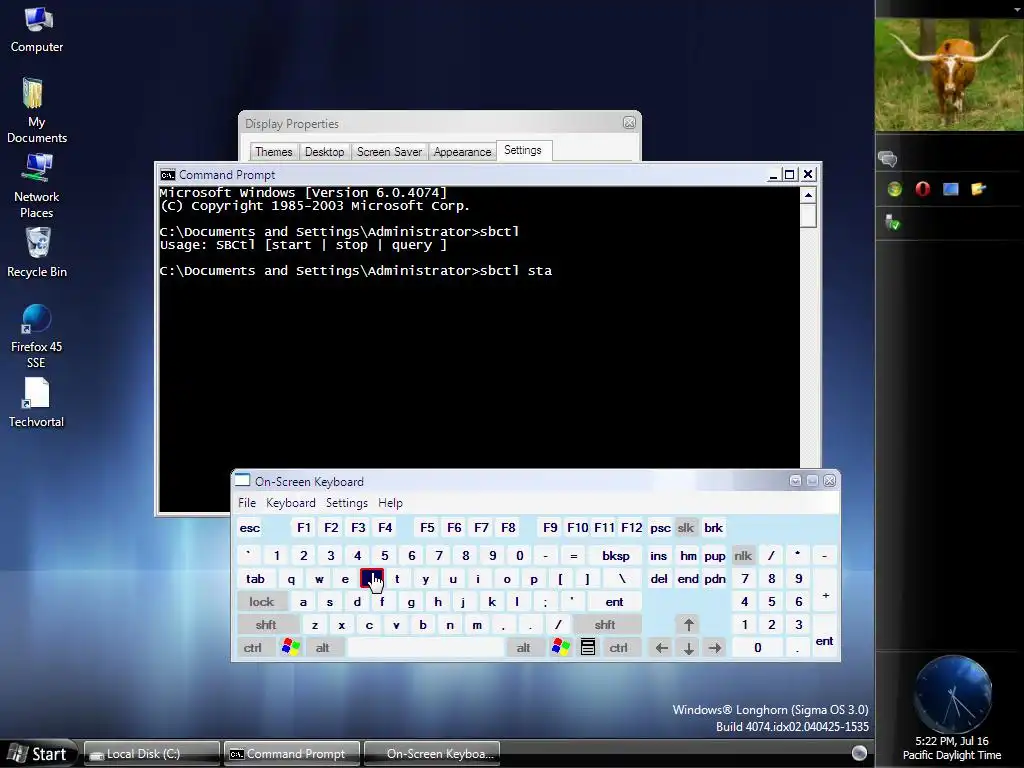
Task: Toggle the lock (caps lock) key
Action: coord(261,601)
